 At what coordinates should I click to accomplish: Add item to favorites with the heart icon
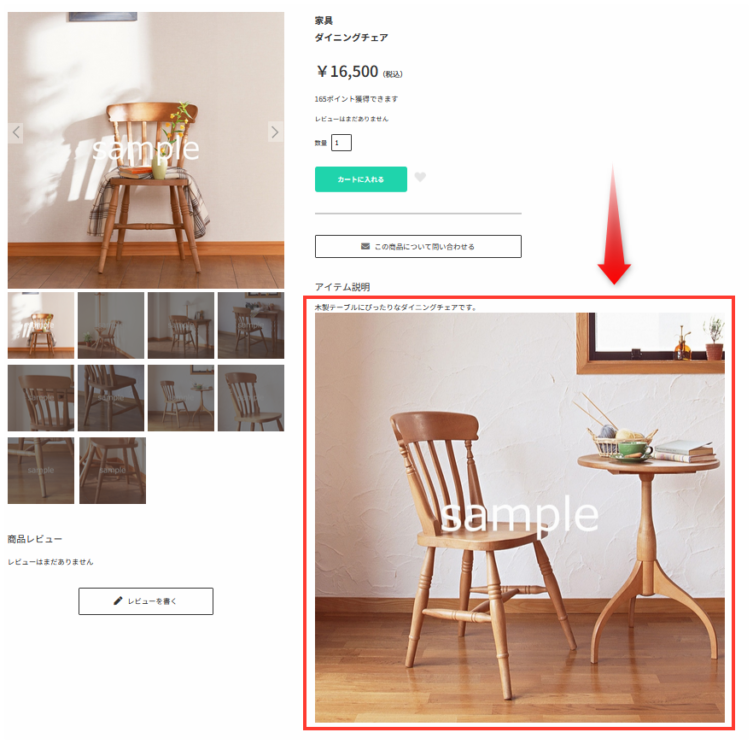click(420, 177)
